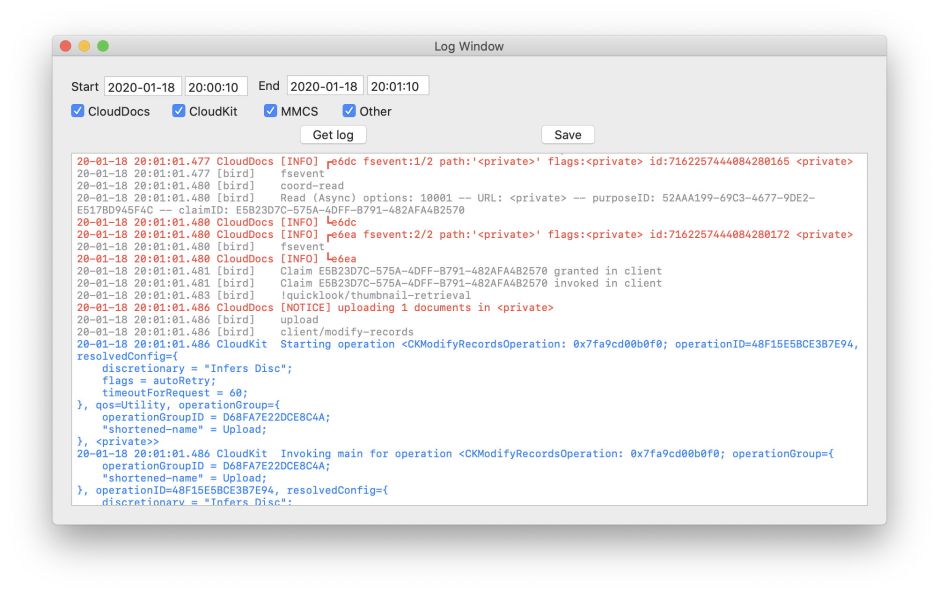Select the coord-read log entry
This screenshot has height=594, width=939.
tap(311, 186)
